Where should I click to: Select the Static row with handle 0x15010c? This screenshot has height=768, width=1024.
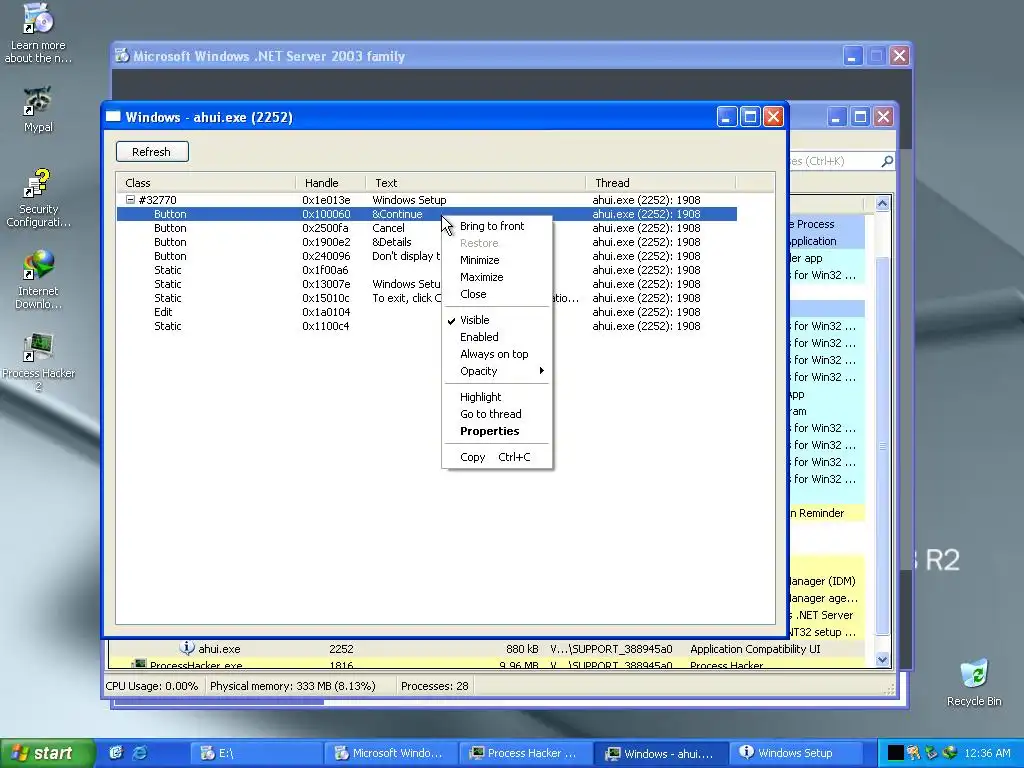pos(426,298)
